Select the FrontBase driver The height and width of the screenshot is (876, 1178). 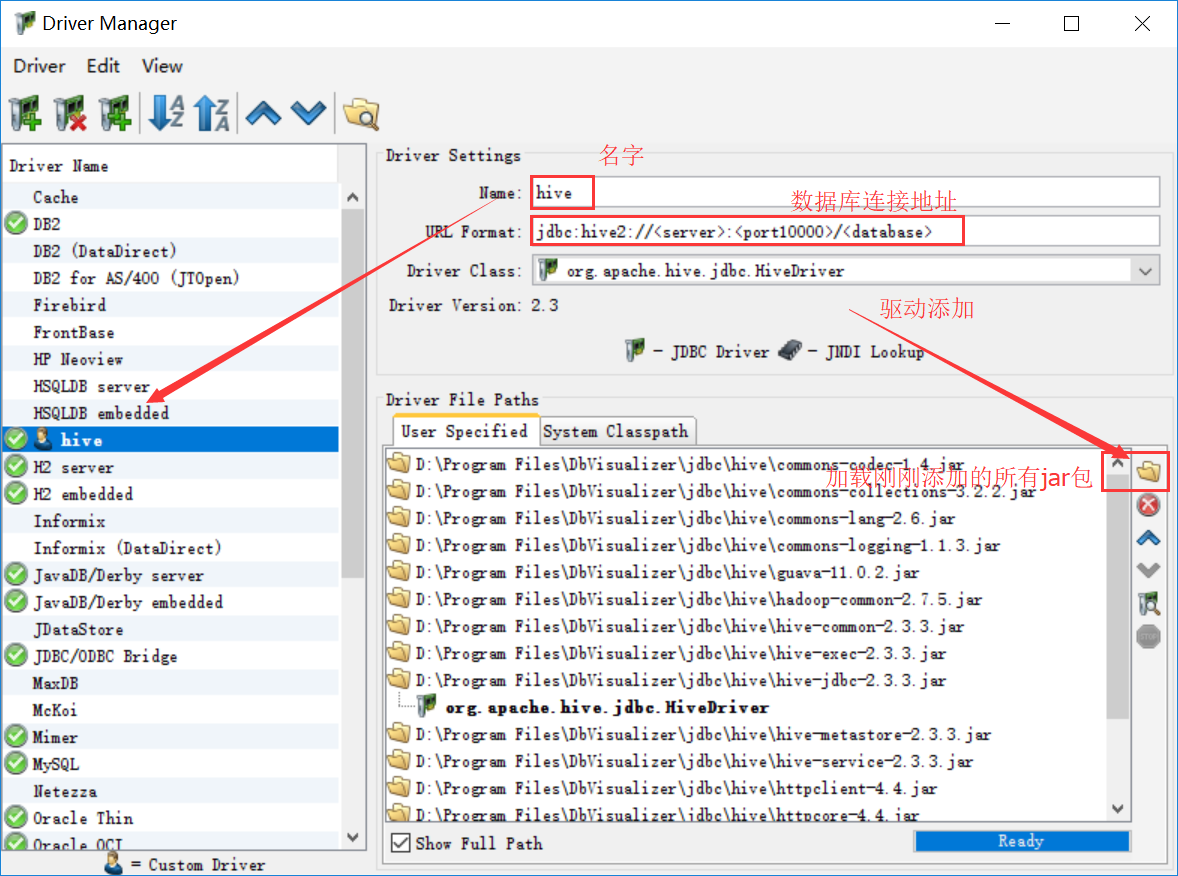[171, 332]
